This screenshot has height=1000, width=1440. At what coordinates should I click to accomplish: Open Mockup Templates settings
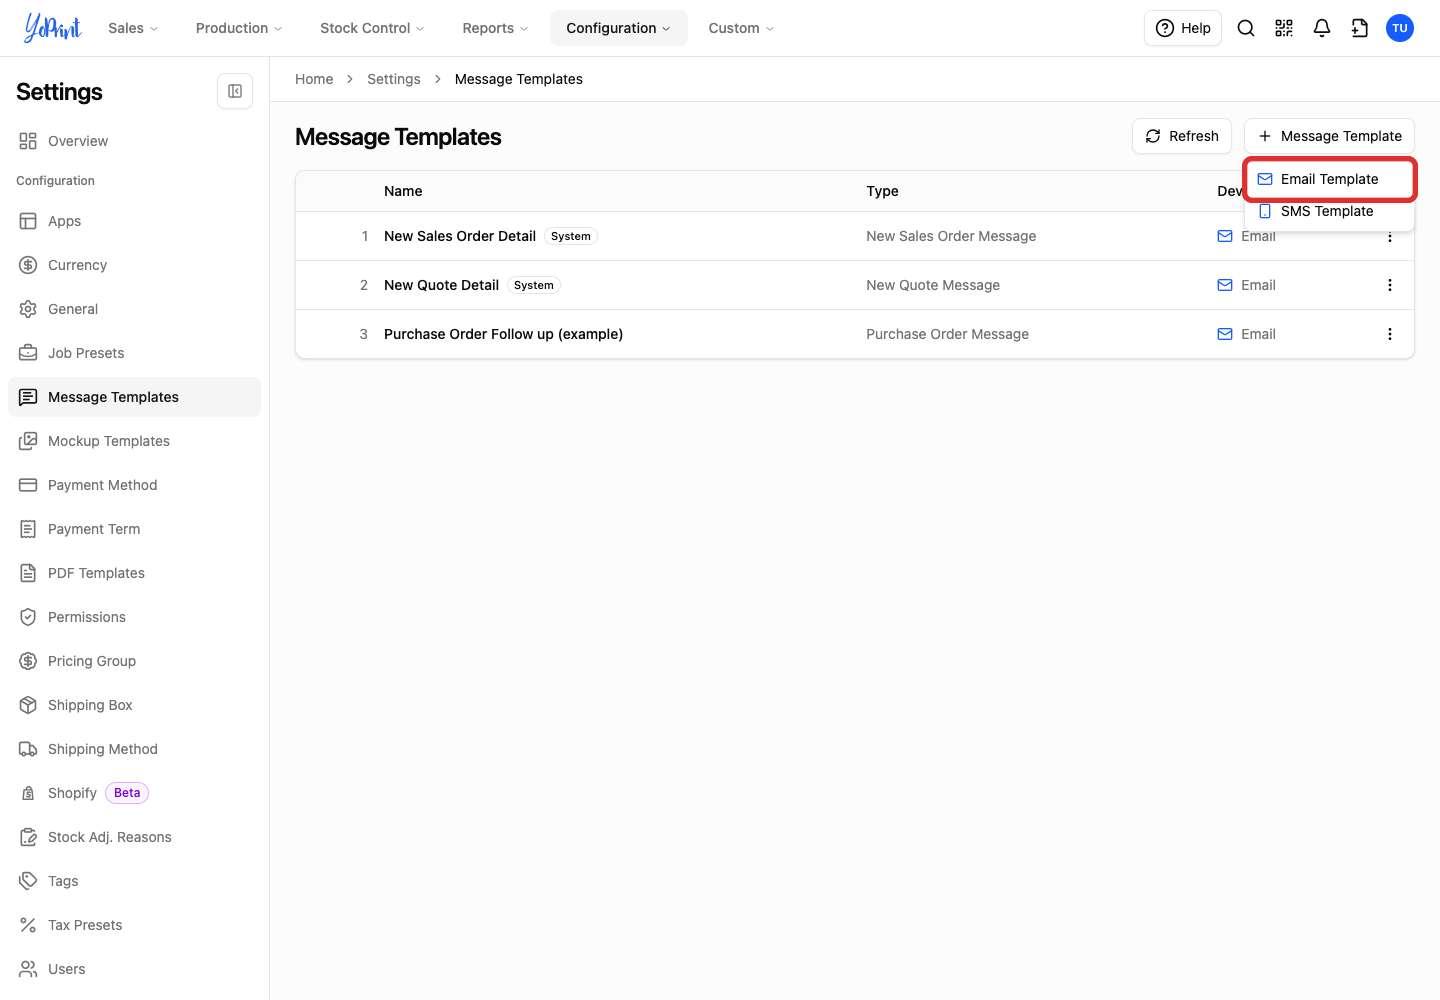134,441
